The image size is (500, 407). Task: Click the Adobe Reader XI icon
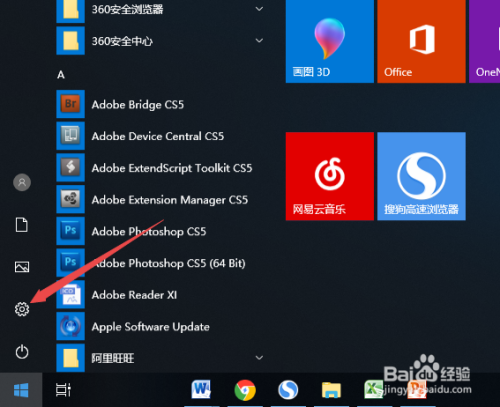(71, 294)
